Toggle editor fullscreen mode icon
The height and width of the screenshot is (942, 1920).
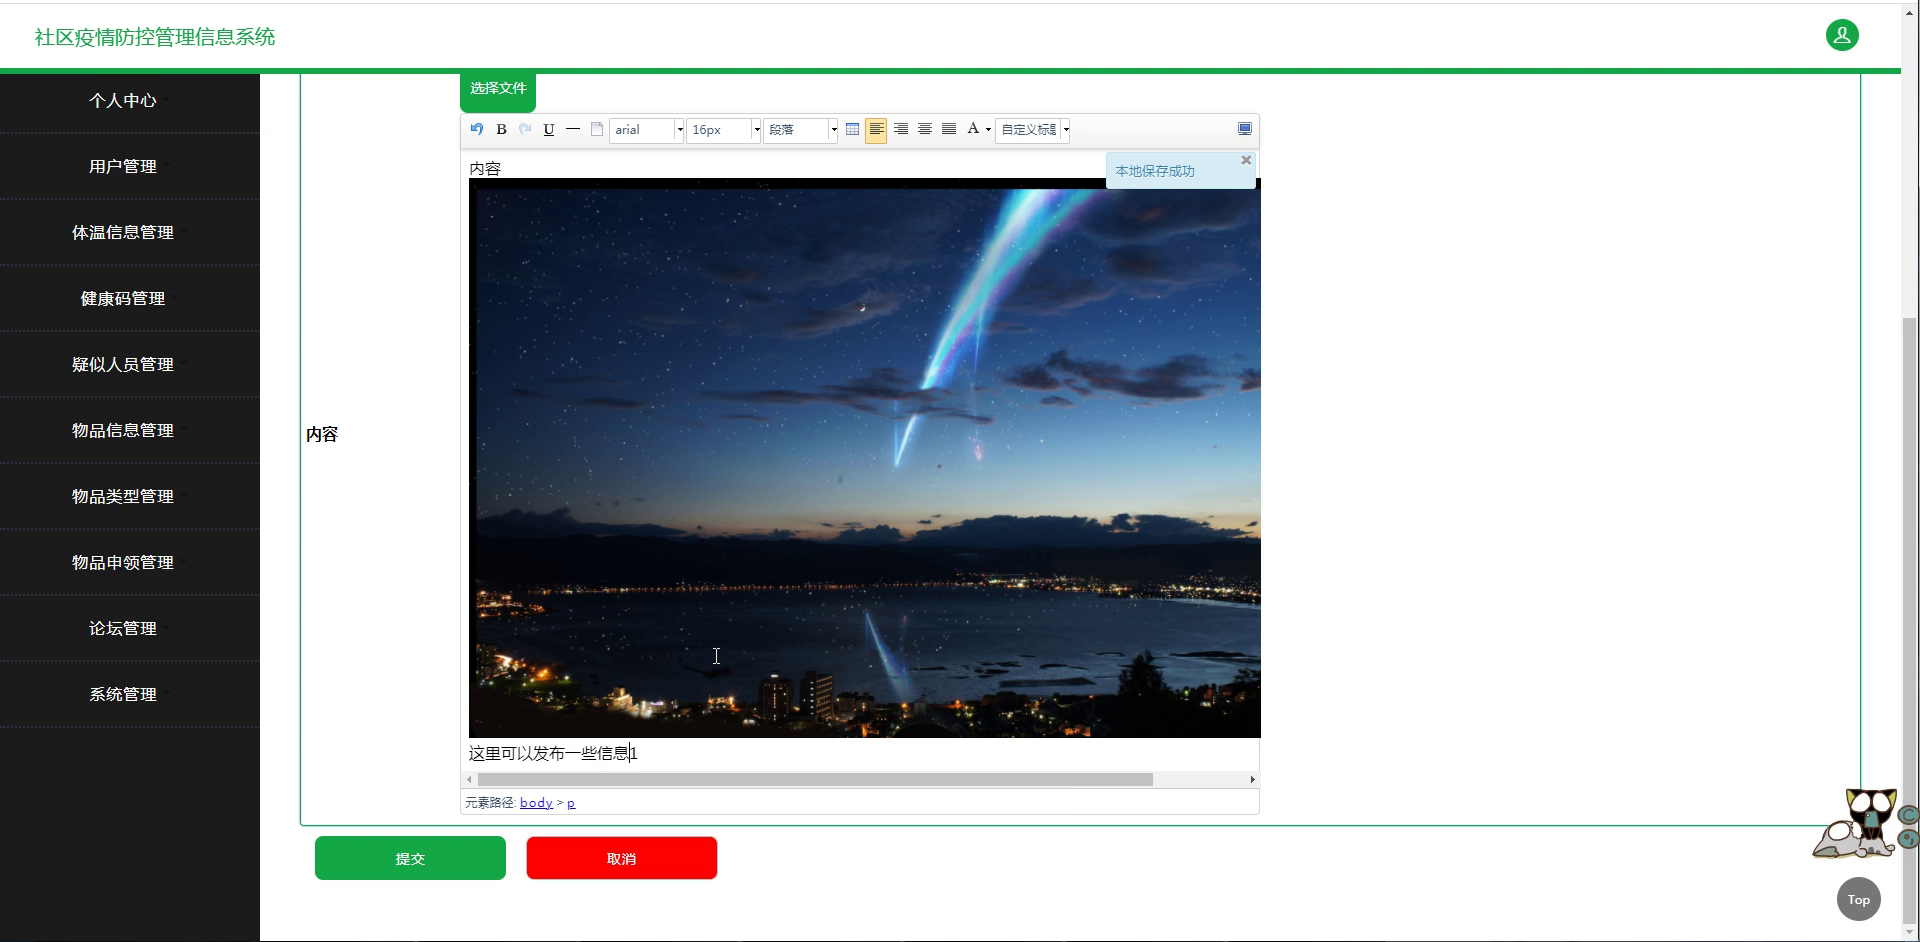coord(1245,129)
